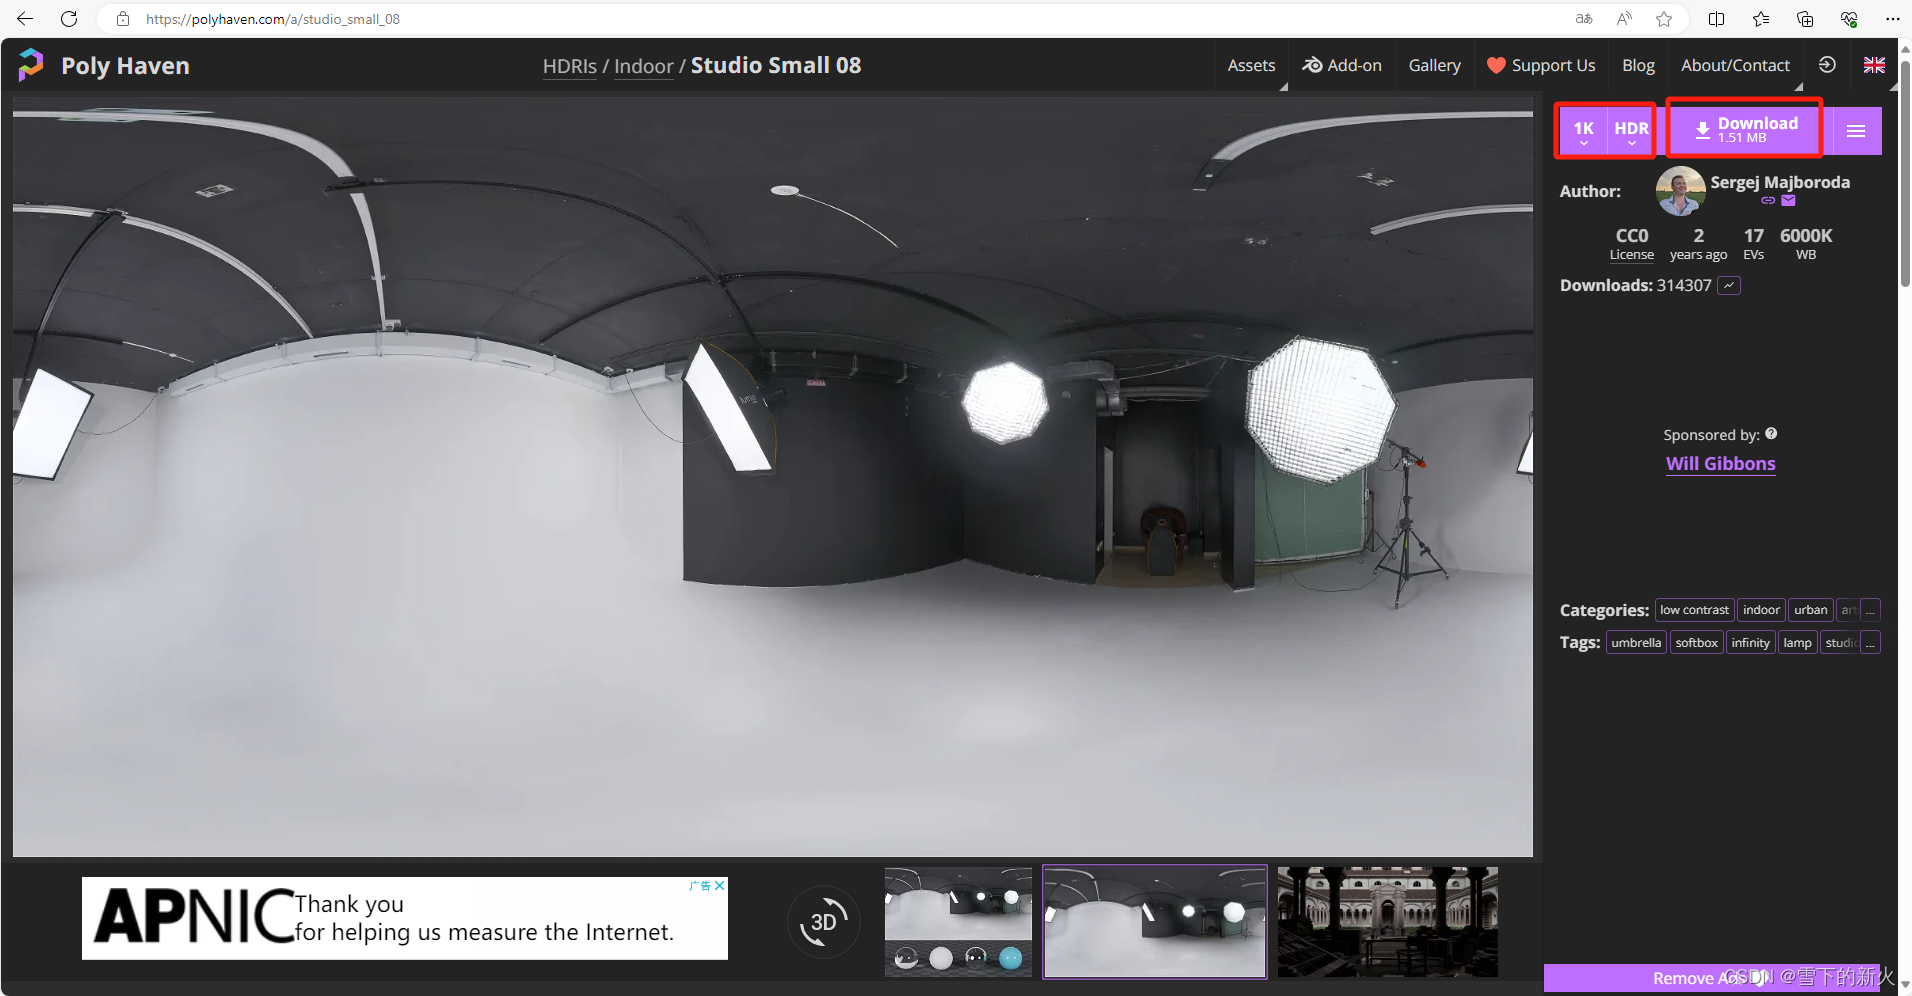The height and width of the screenshot is (996, 1912).
Task: Select the render spheres preview thumbnail
Action: [958, 922]
